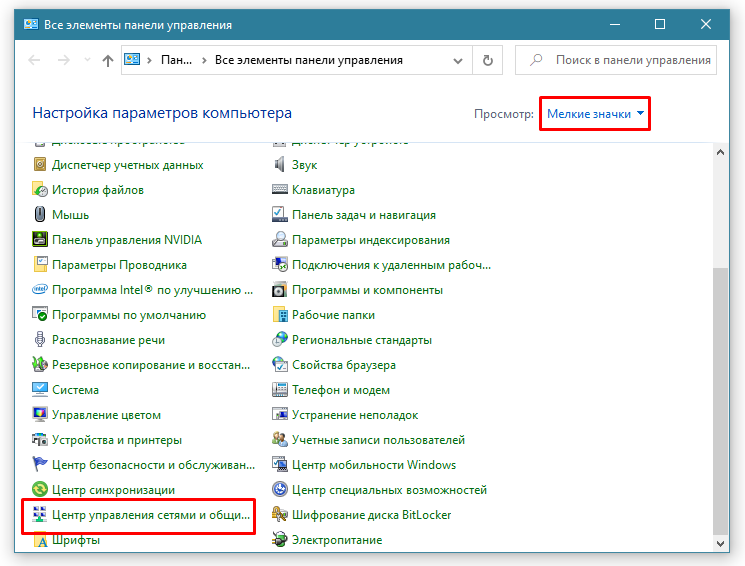The height and width of the screenshot is (566, 745).
Task: Open the 'Устройства и принтеры' link
Action: click(116, 440)
